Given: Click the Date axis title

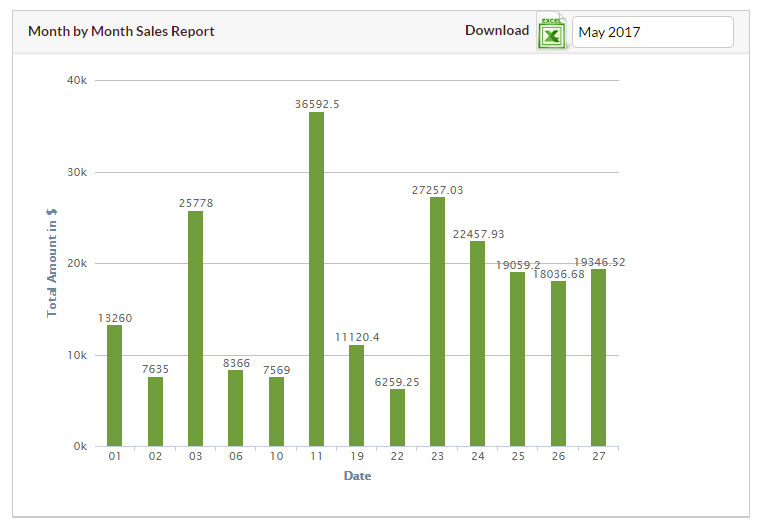Looking at the screenshot, I should (357, 476).
